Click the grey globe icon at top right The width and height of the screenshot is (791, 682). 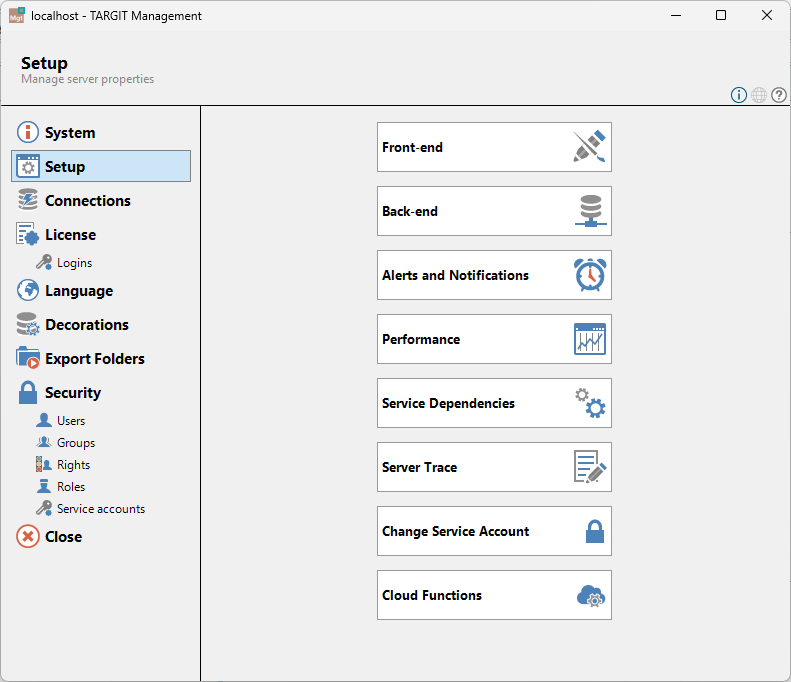[759, 95]
